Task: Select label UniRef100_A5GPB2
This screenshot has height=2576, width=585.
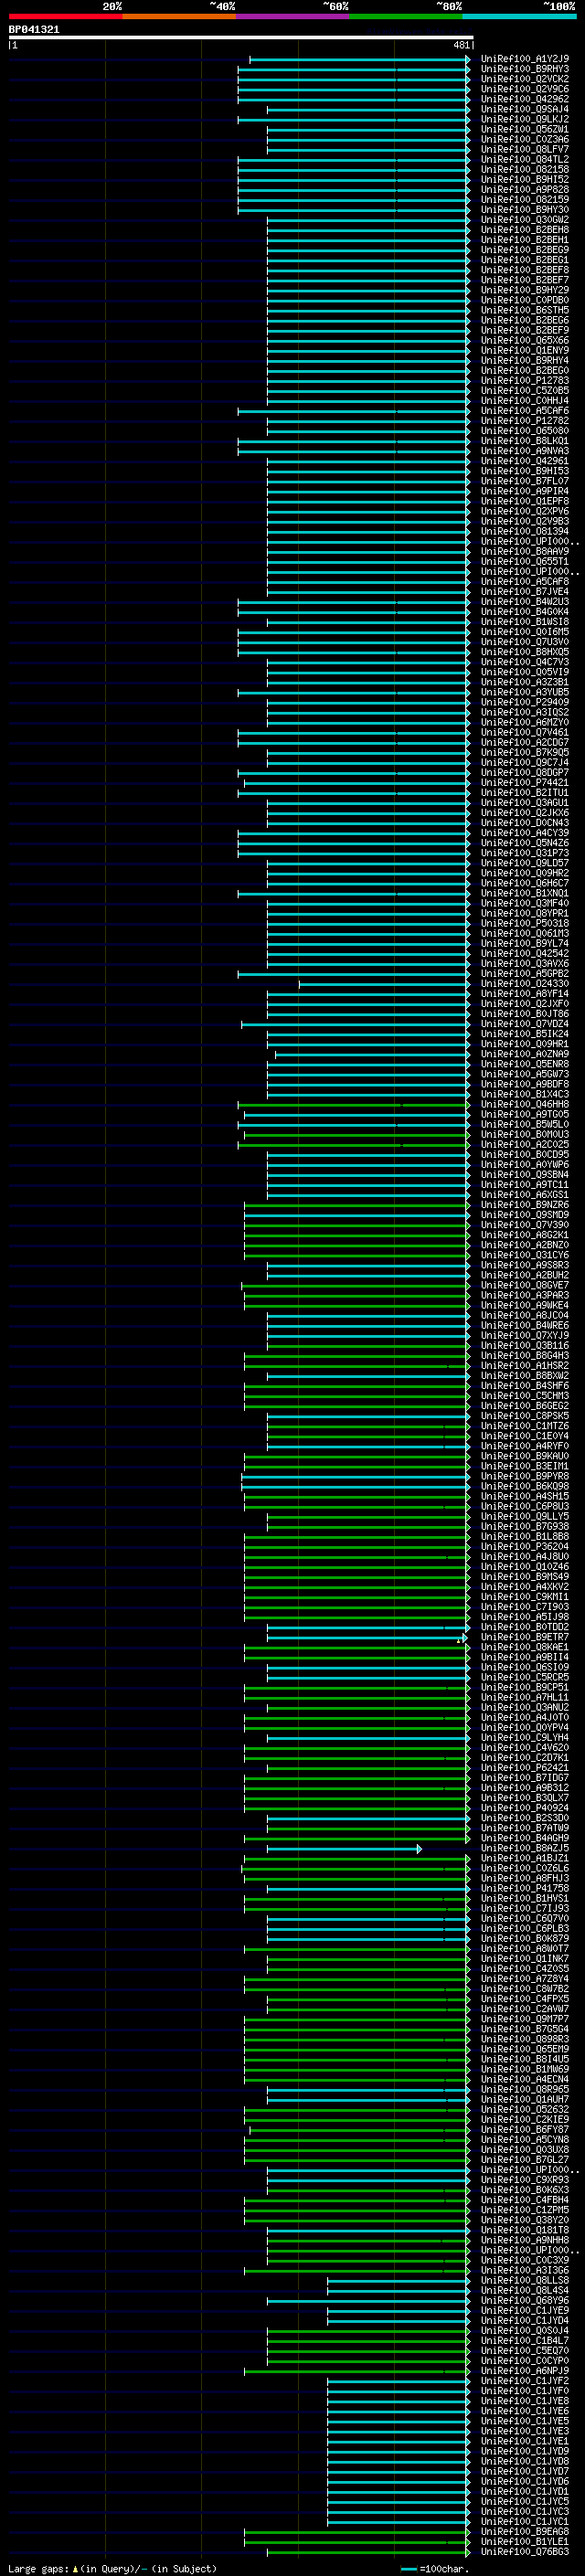Action: pos(525,973)
